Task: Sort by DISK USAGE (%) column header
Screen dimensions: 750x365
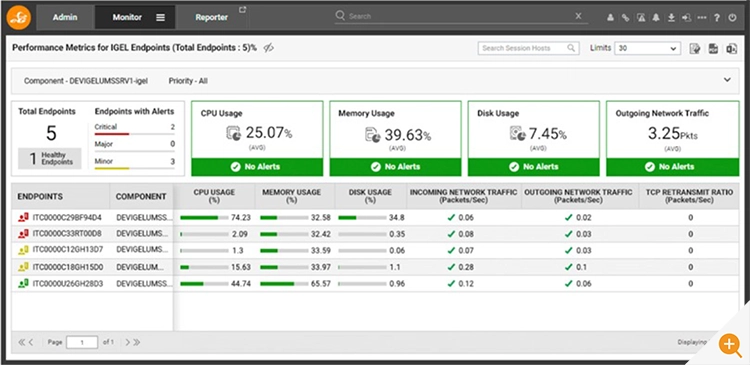Action: [x=370, y=196]
